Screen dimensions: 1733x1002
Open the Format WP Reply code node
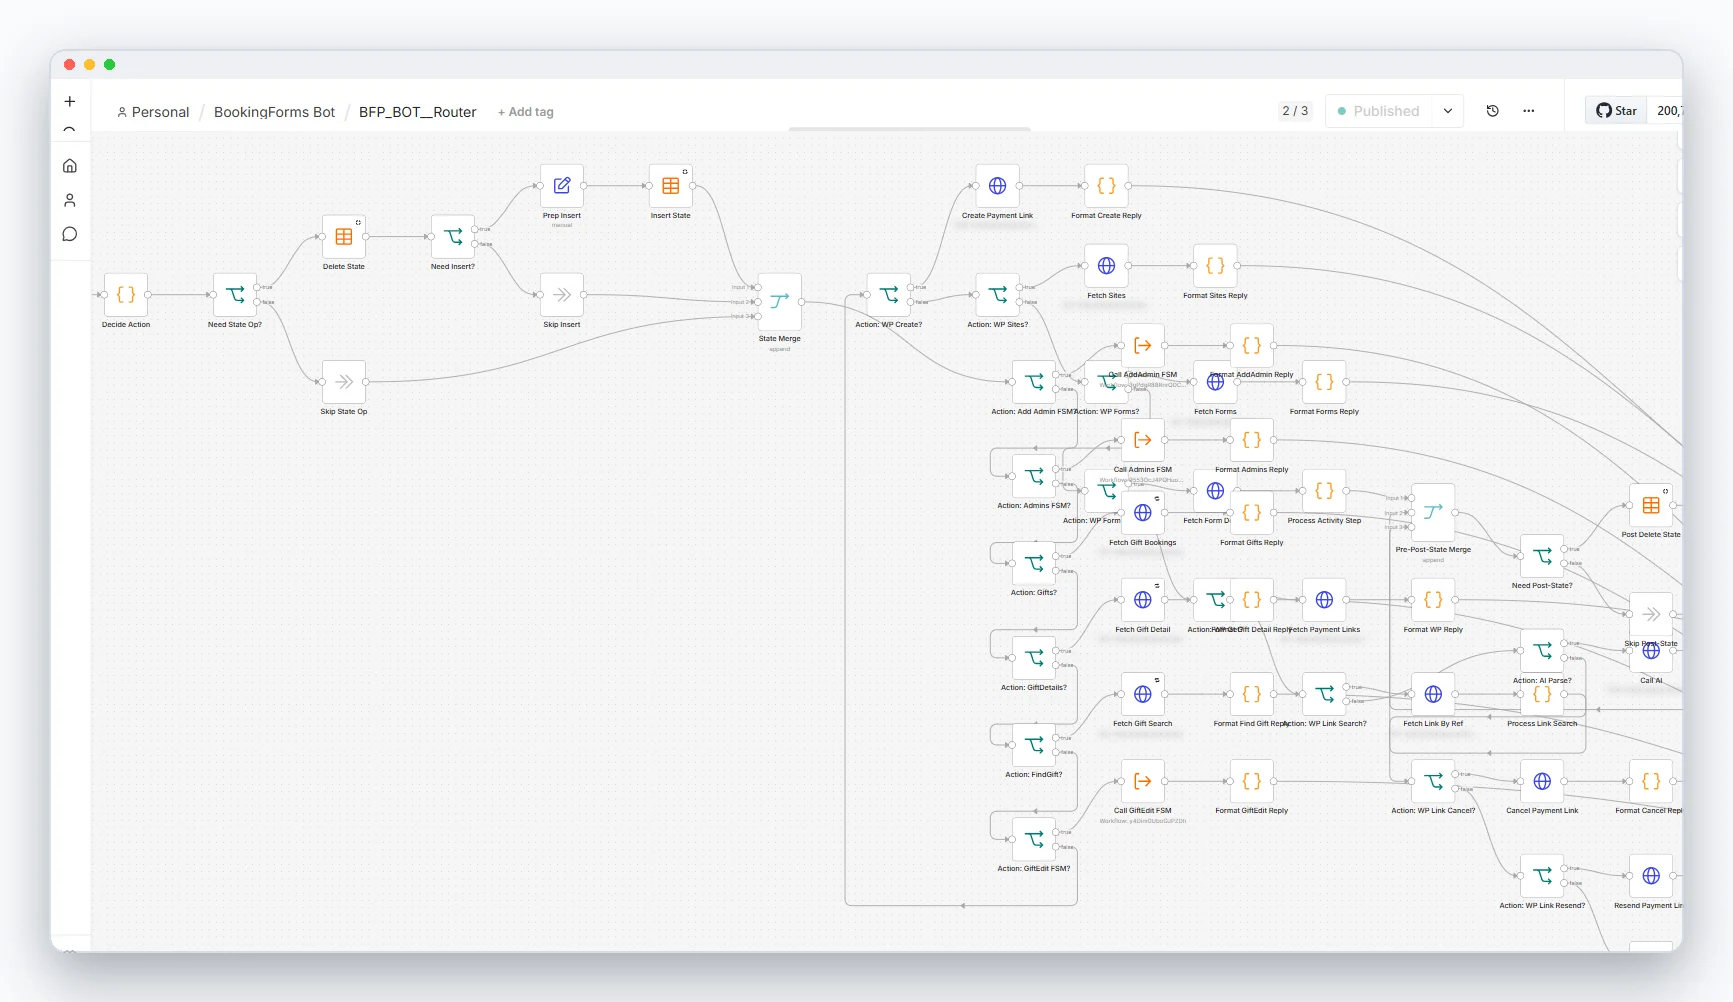tap(1433, 600)
